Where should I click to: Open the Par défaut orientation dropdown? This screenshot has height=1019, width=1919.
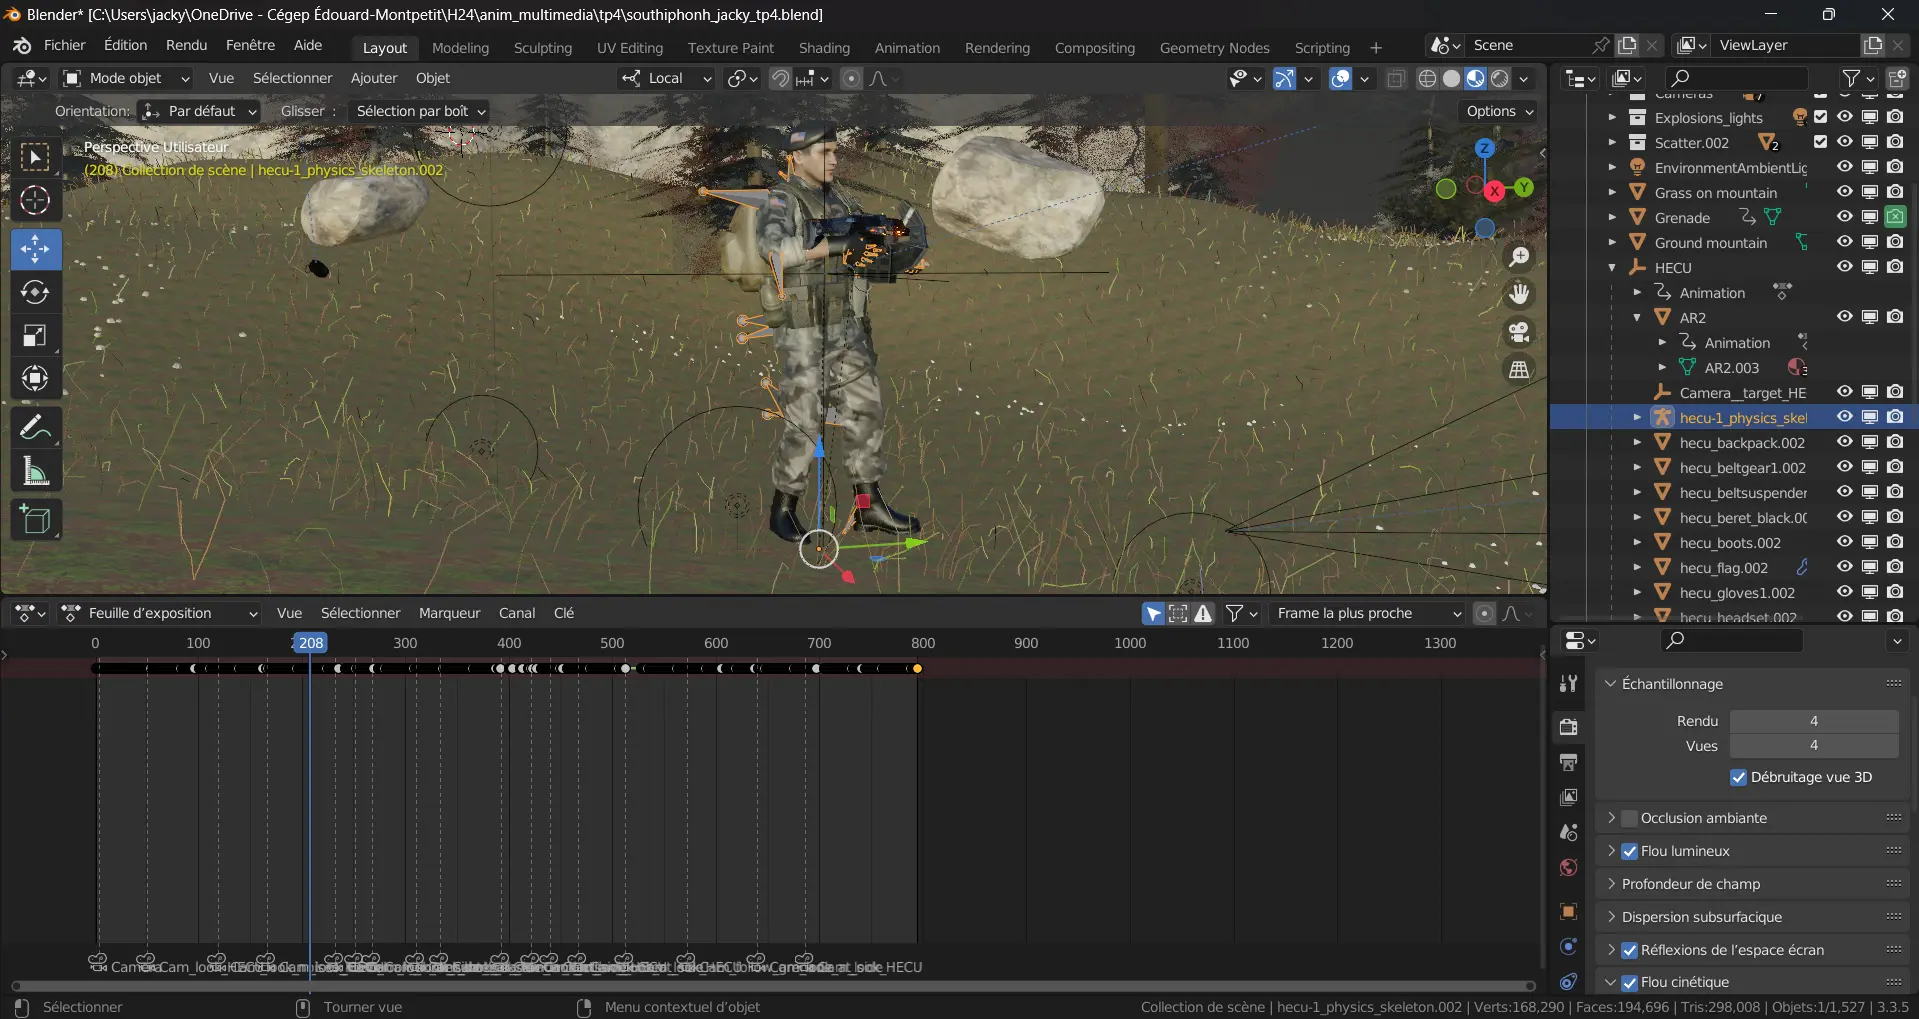[199, 111]
